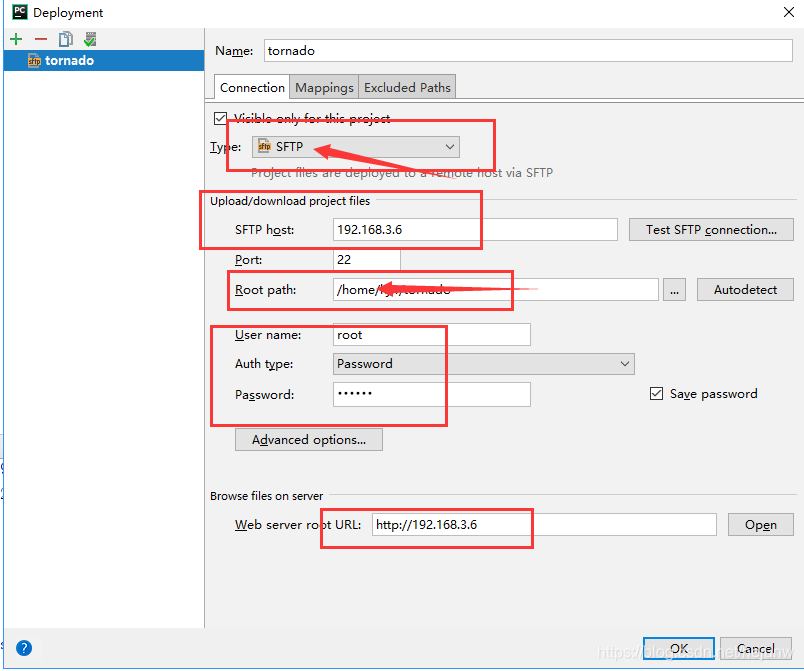Click the Test SFTP connection button
The height and width of the screenshot is (671, 804).
pos(711,229)
